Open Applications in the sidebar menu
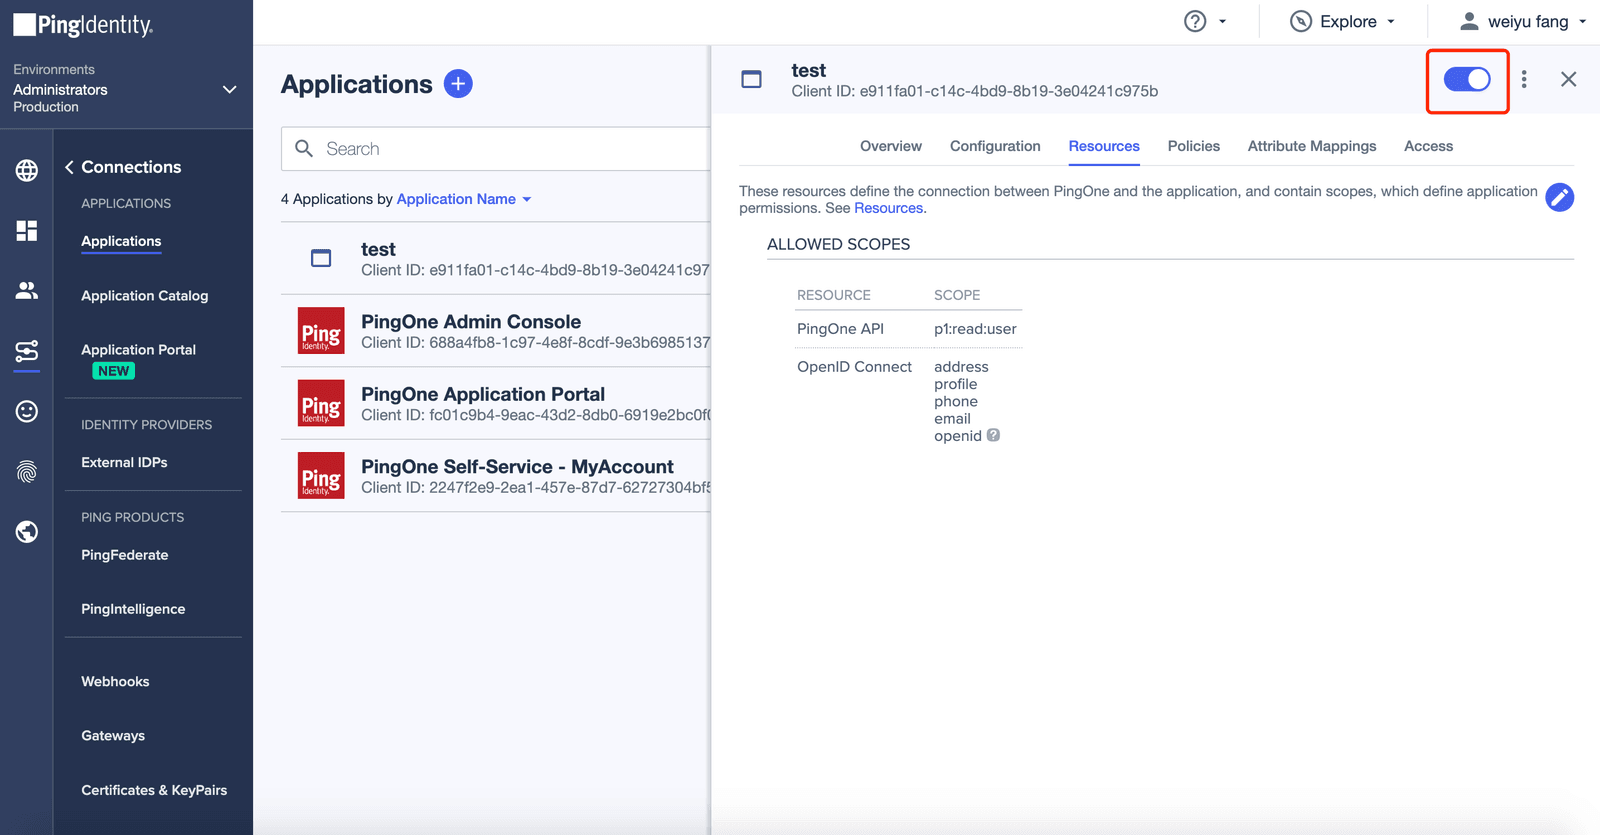Screen dimensions: 1600x835 pos(121,241)
